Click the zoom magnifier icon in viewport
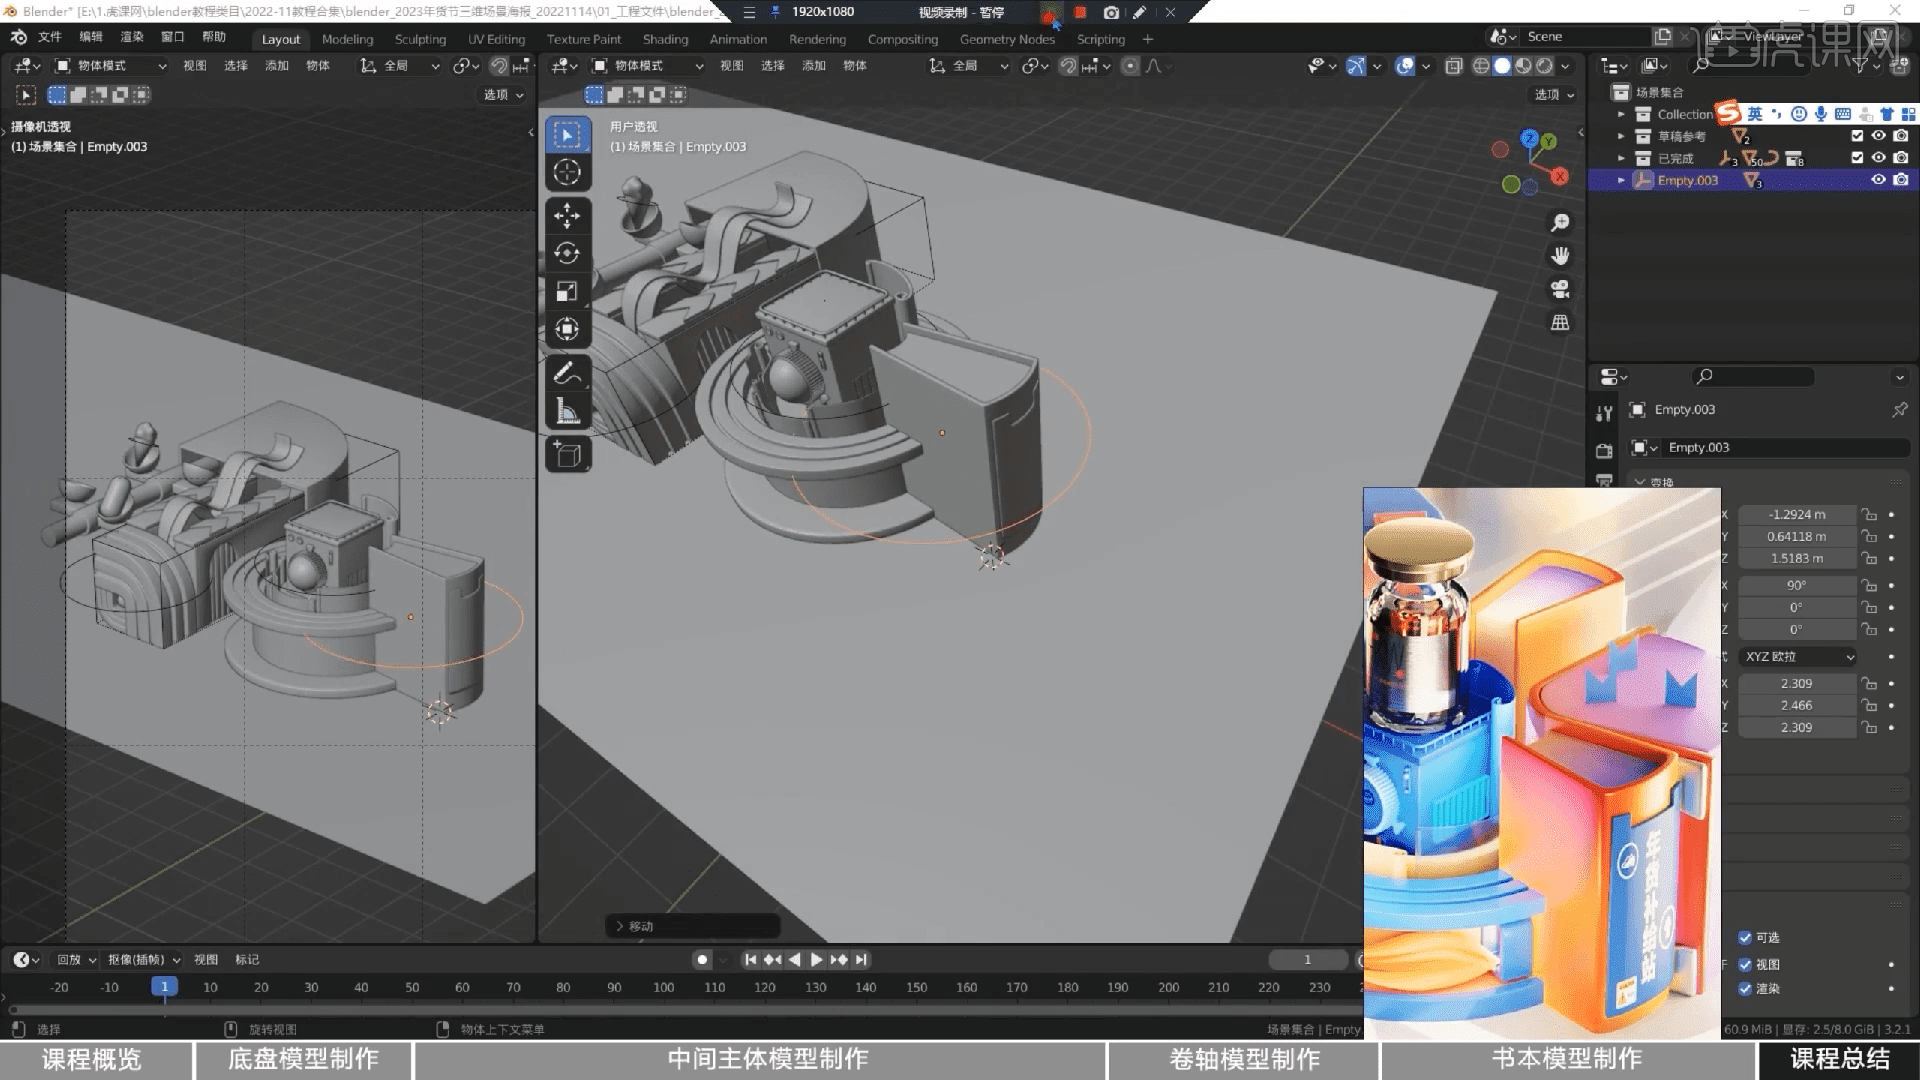Screen dimensions: 1920x1080 [x=1560, y=222]
